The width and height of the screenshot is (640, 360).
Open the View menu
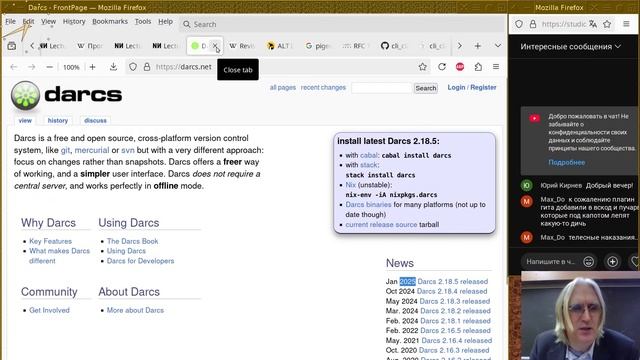pyautogui.click(x=48, y=22)
